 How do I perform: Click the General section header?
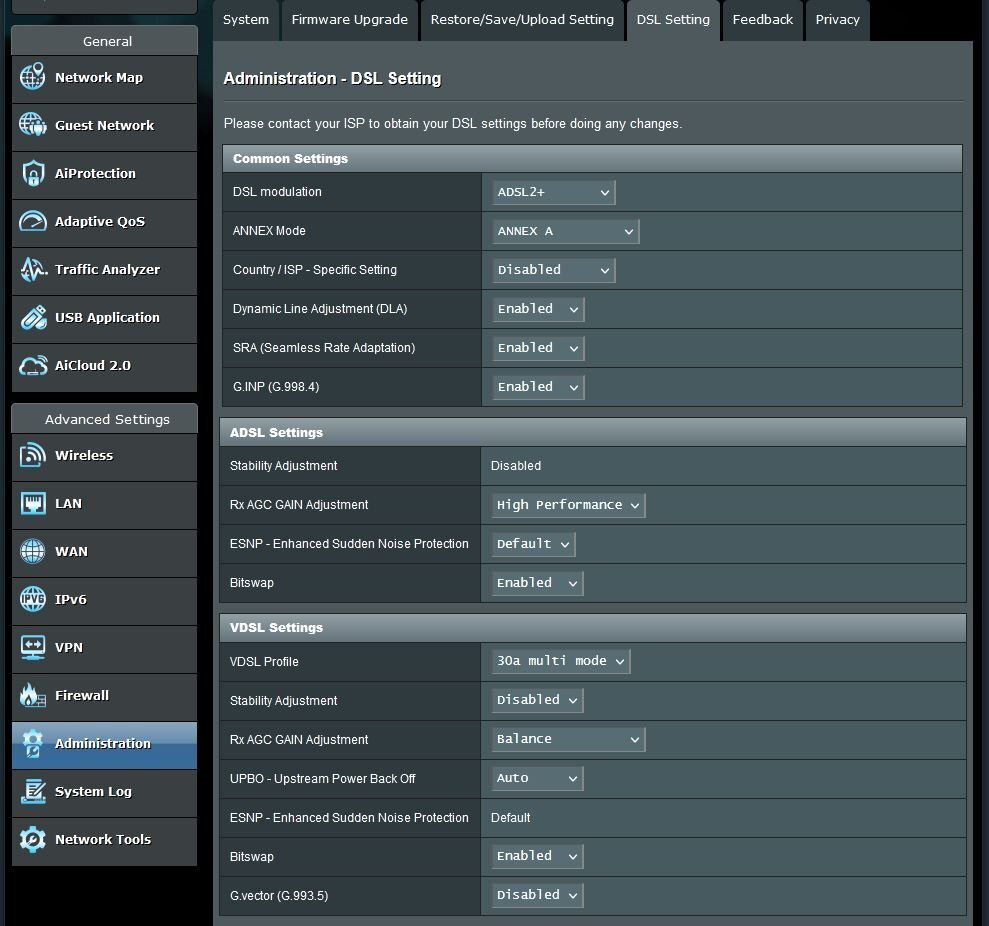(x=105, y=41)
